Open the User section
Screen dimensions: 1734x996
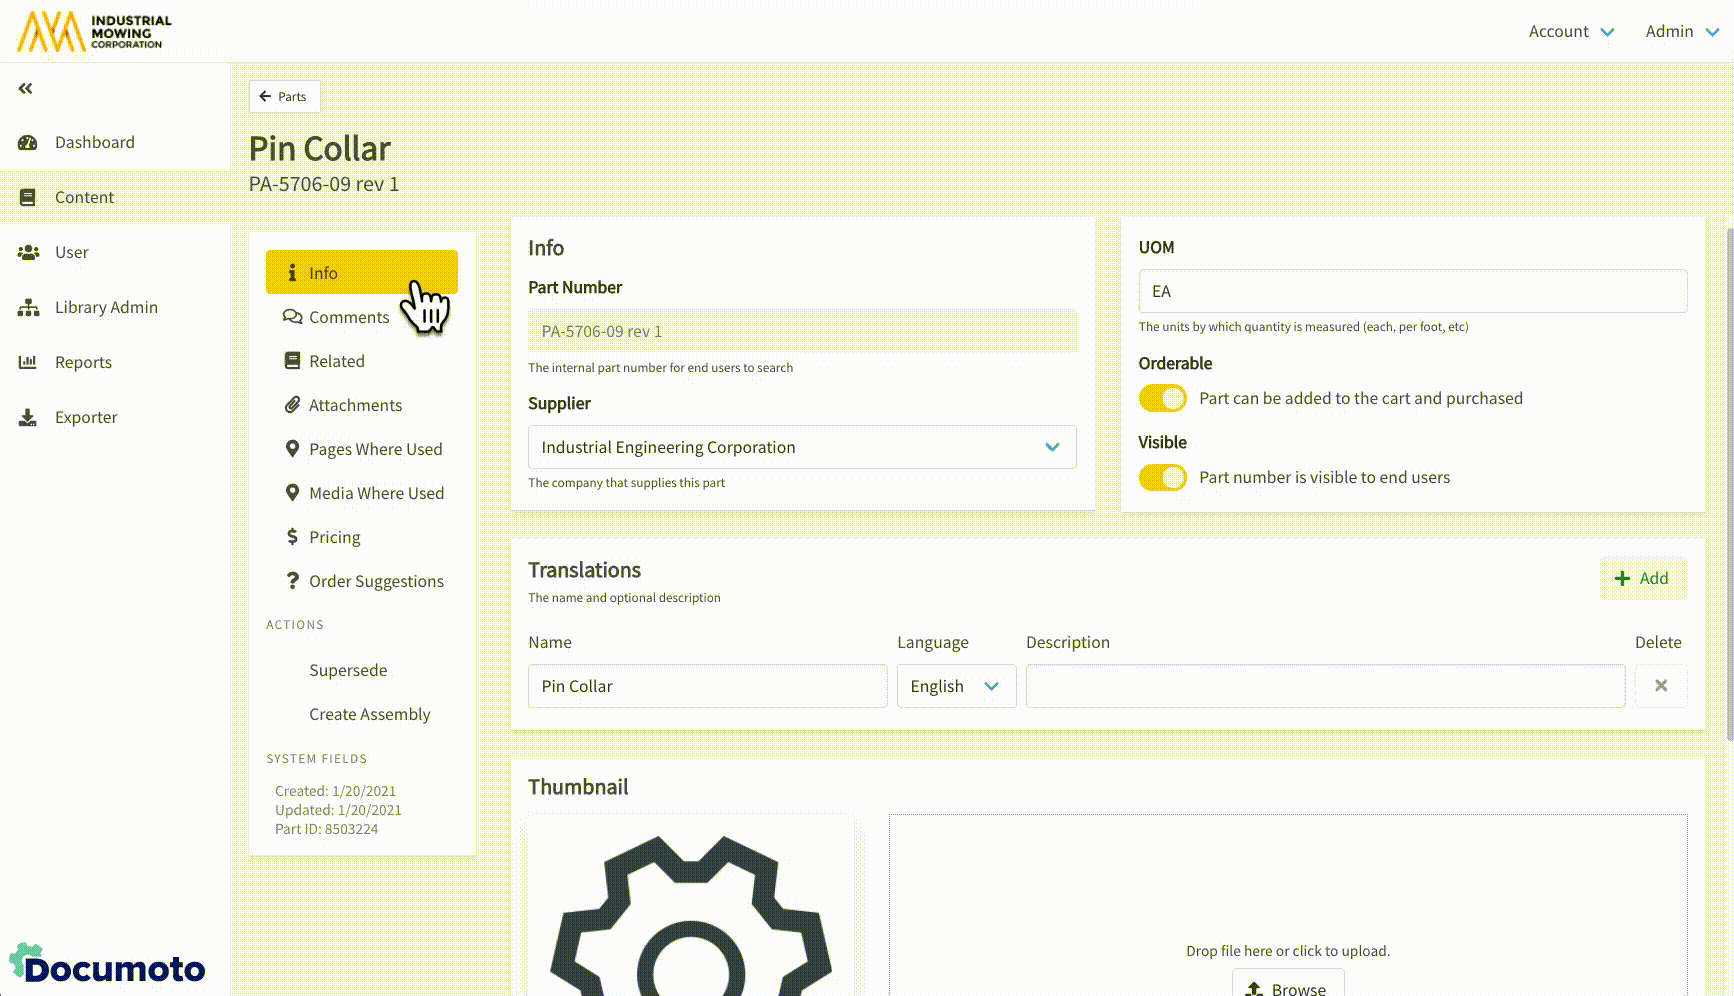click(x=71, y=252)
